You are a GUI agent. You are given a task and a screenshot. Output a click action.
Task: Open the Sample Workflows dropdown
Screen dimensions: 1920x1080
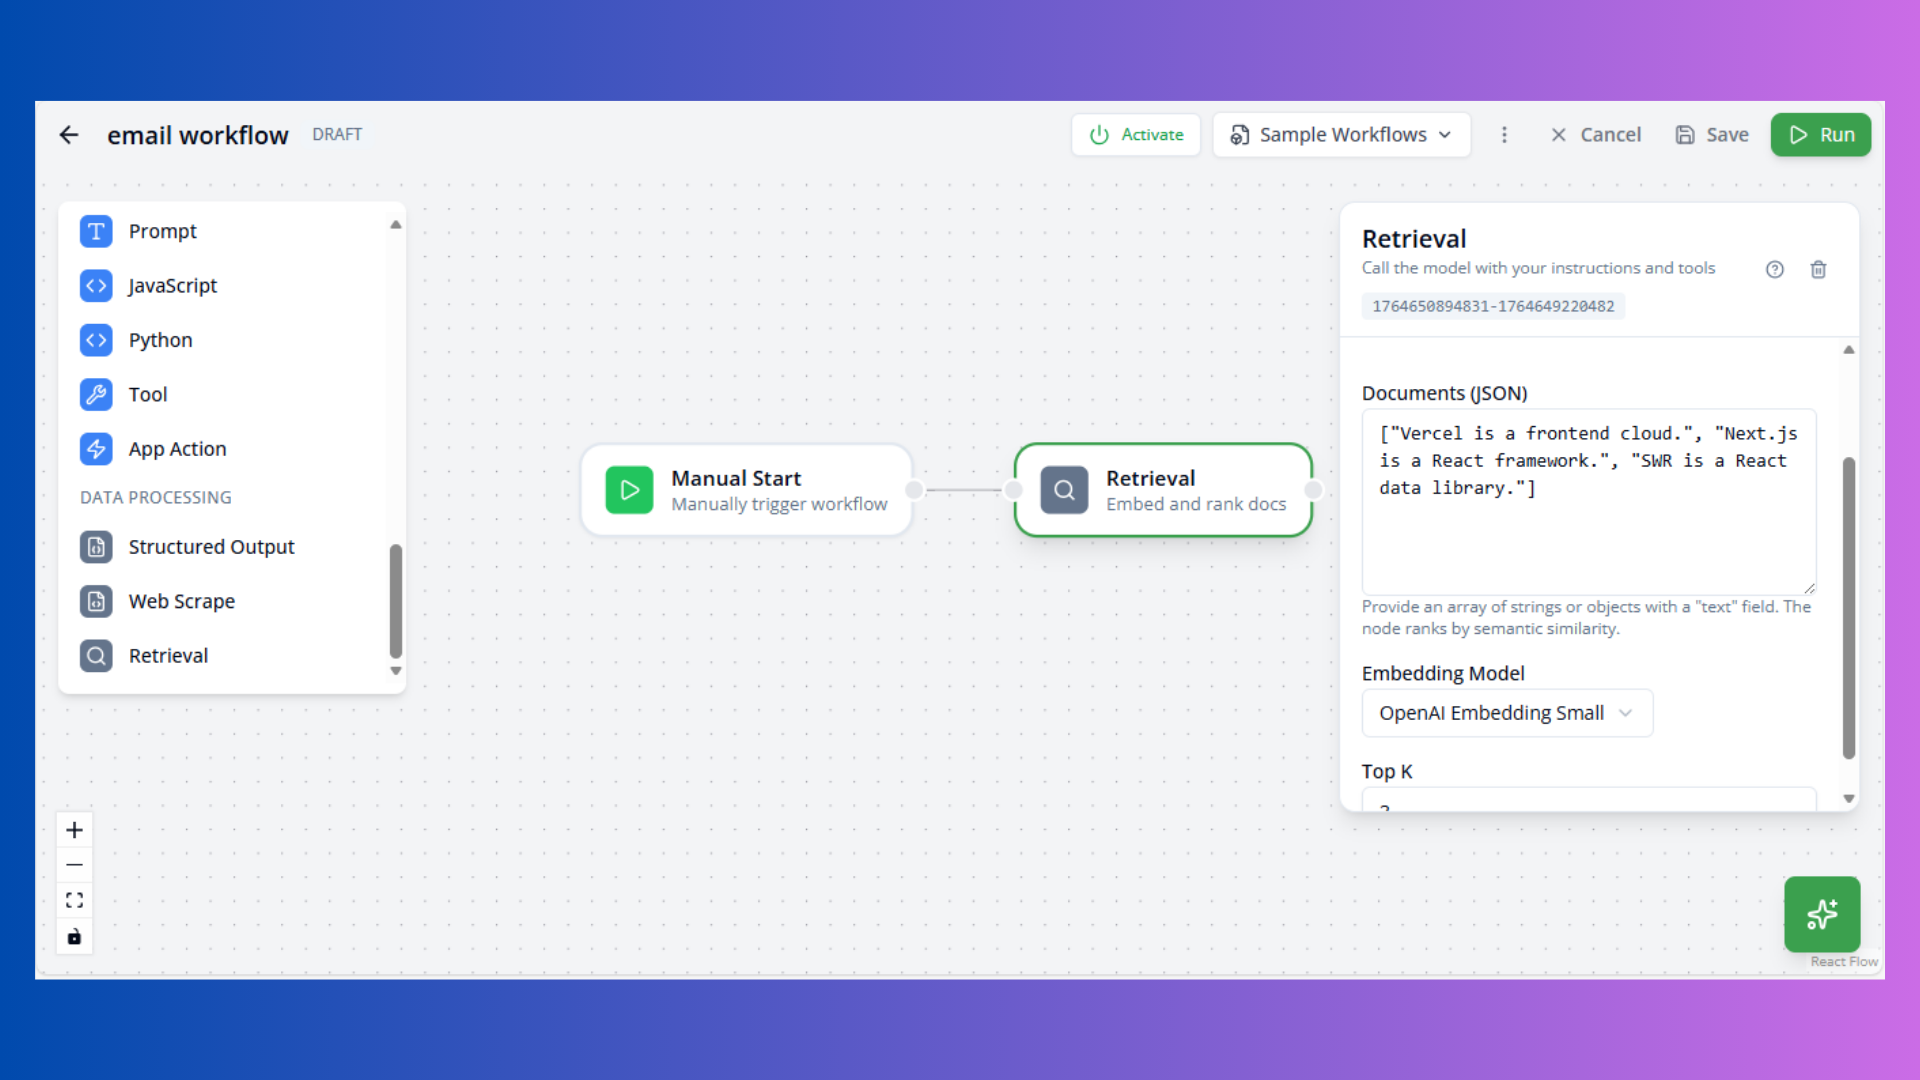1341,134
